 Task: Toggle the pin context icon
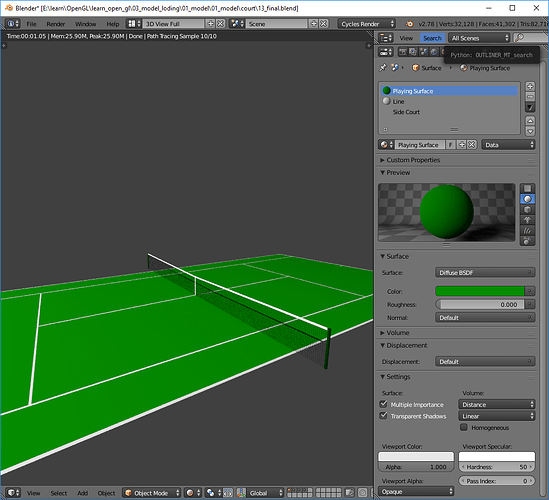pos(383,67)
